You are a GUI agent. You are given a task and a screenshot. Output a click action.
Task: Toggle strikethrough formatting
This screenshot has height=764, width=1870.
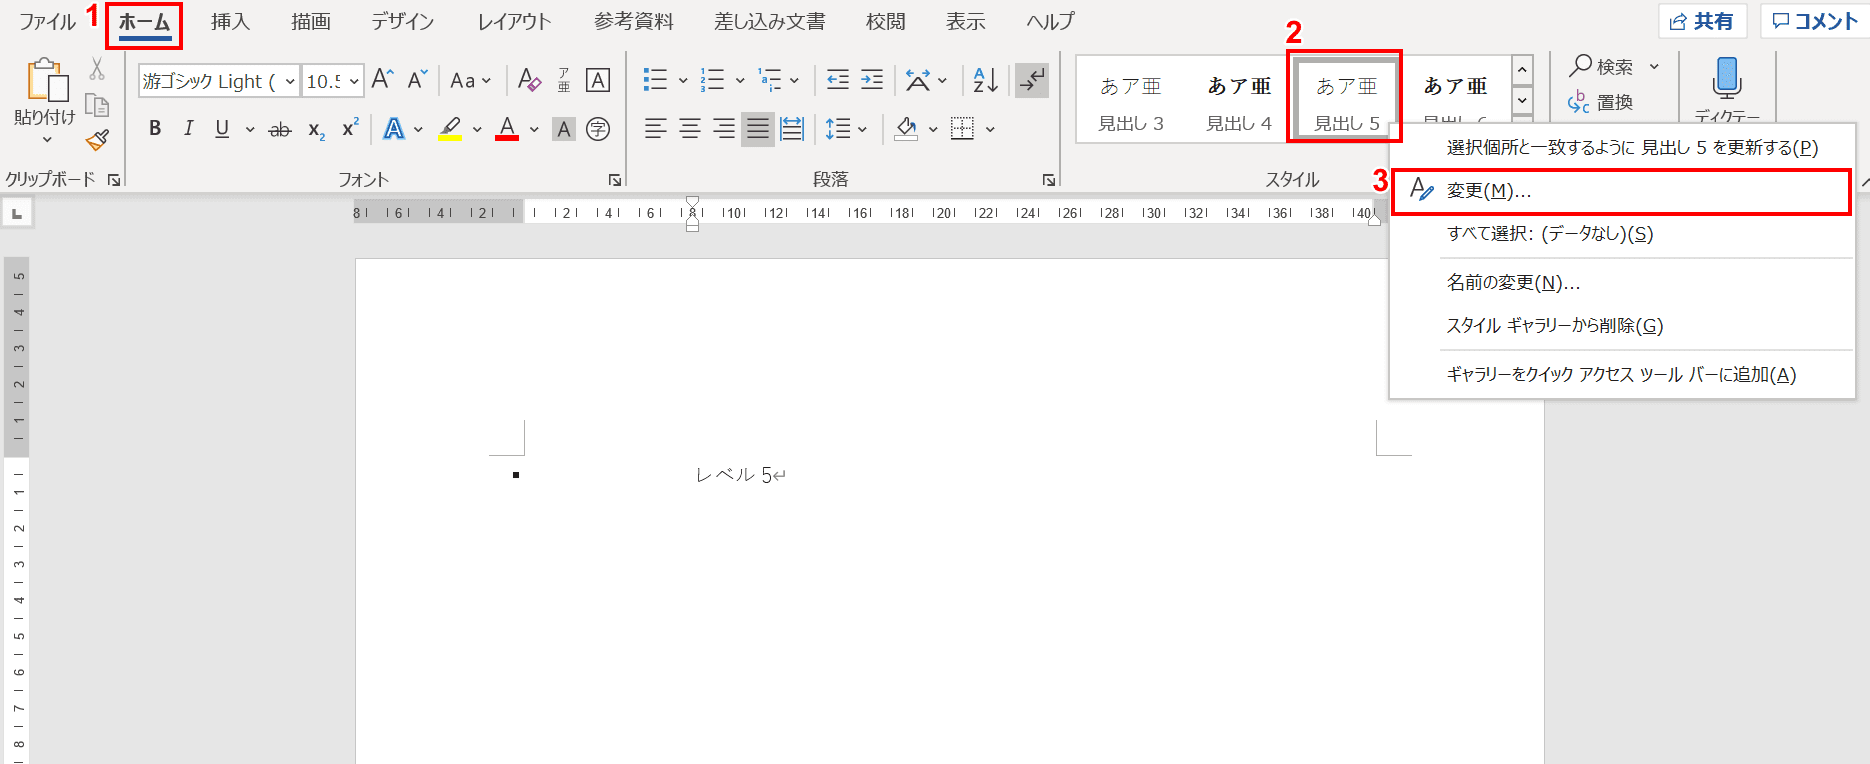(x=280, y=129)
